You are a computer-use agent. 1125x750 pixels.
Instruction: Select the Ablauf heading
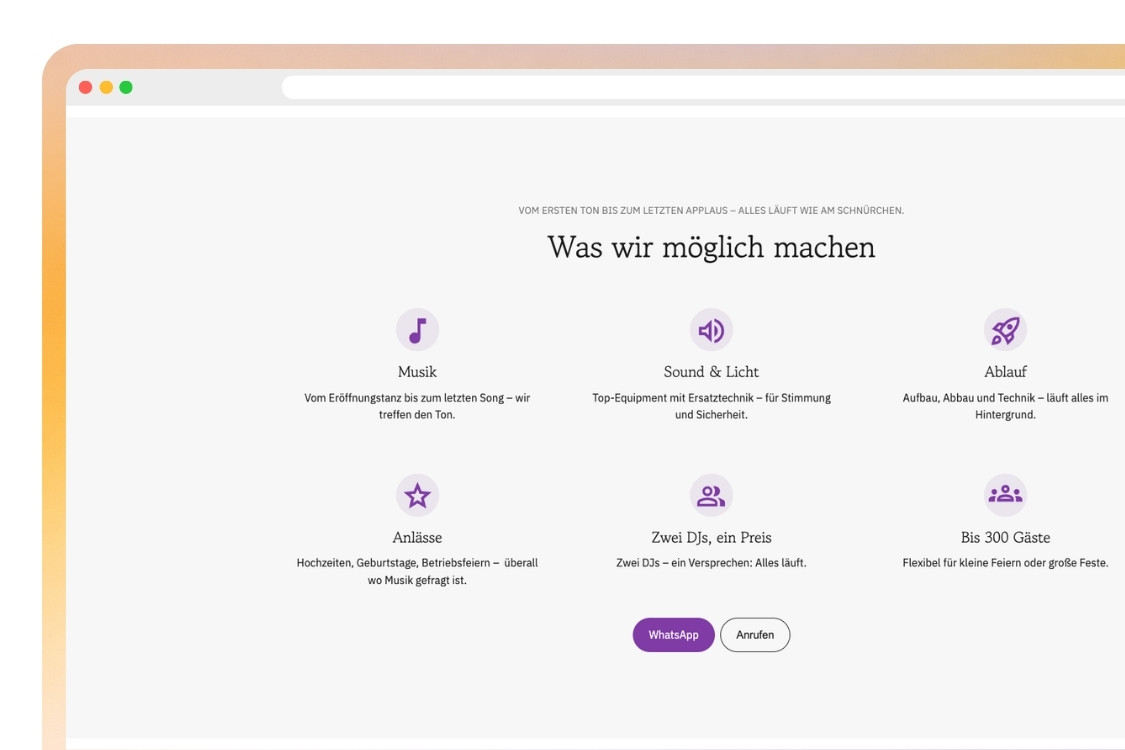(1005, 370)
